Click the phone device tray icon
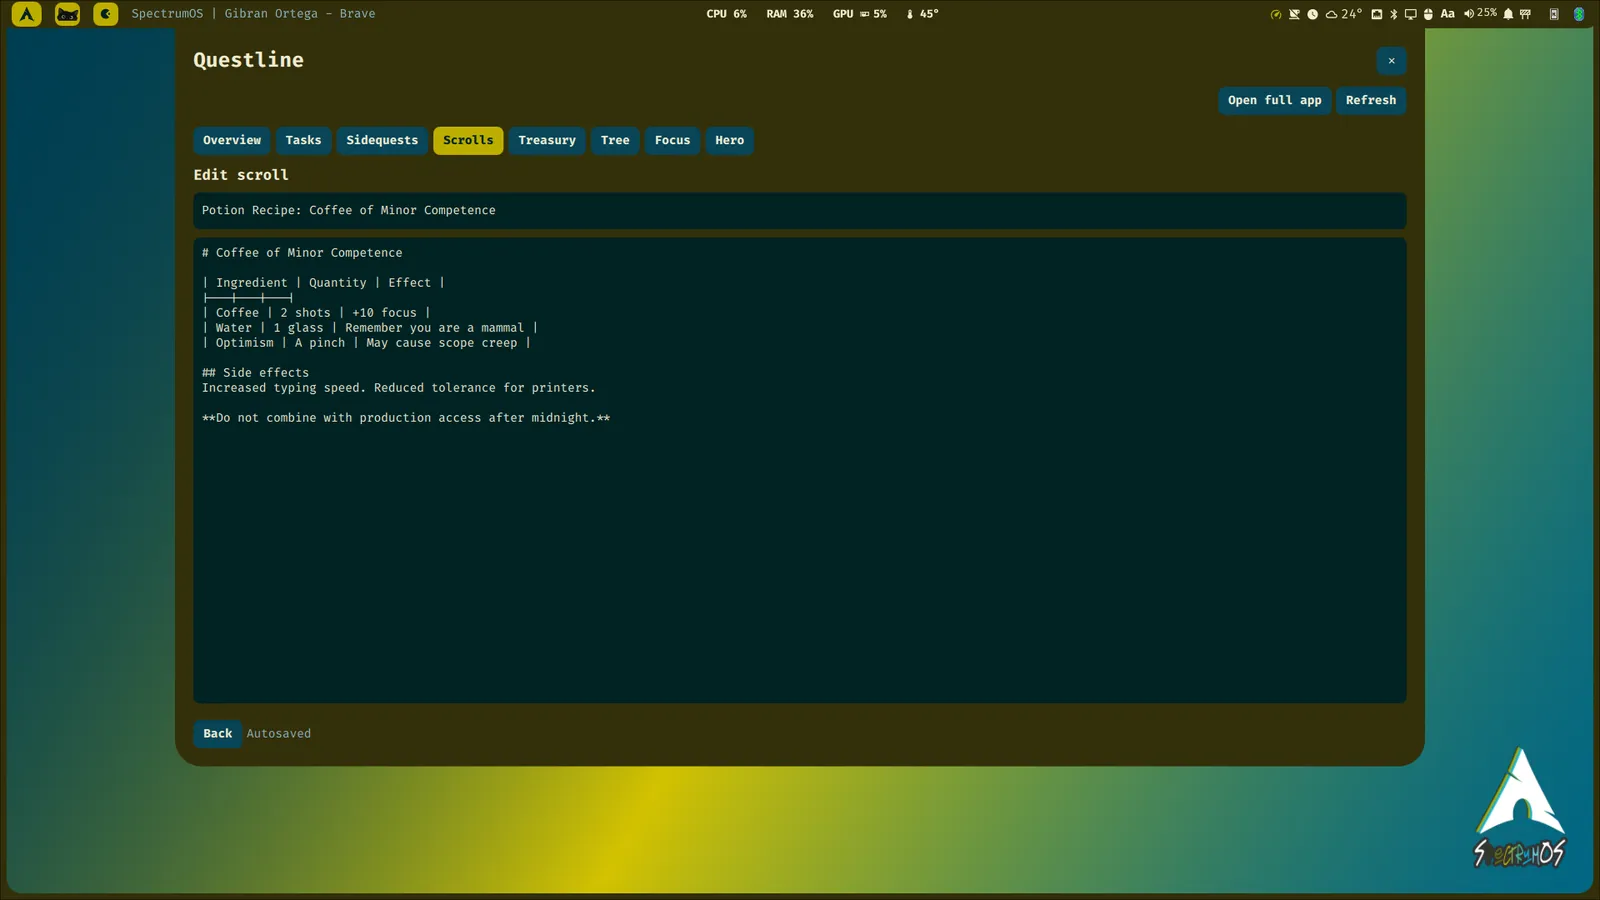The image size is (1600, 900). click(x=1554, y=14)
